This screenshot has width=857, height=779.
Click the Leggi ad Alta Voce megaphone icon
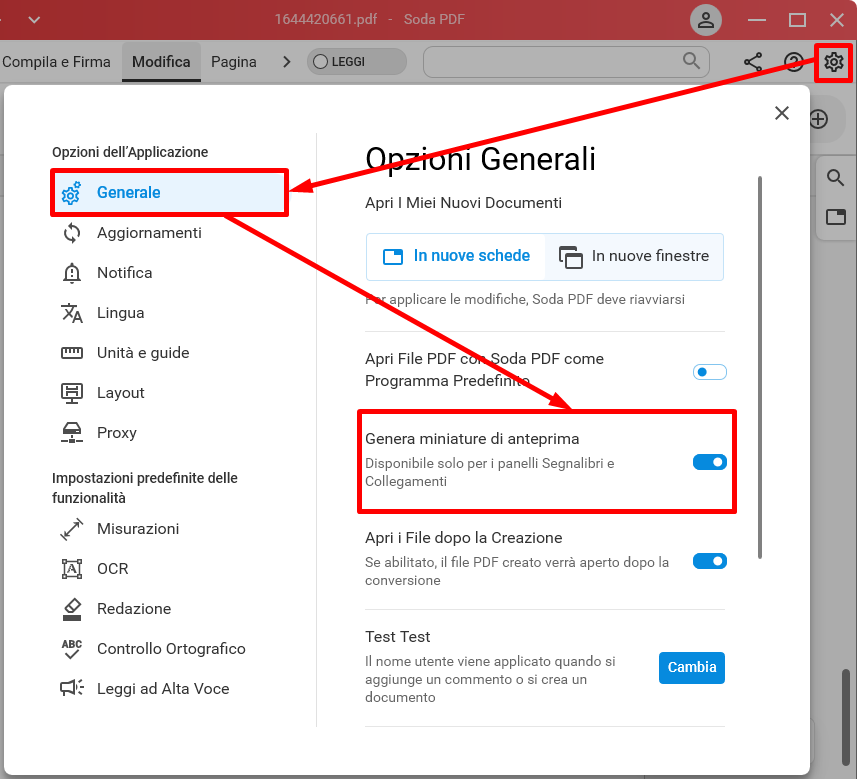[72, 688]
